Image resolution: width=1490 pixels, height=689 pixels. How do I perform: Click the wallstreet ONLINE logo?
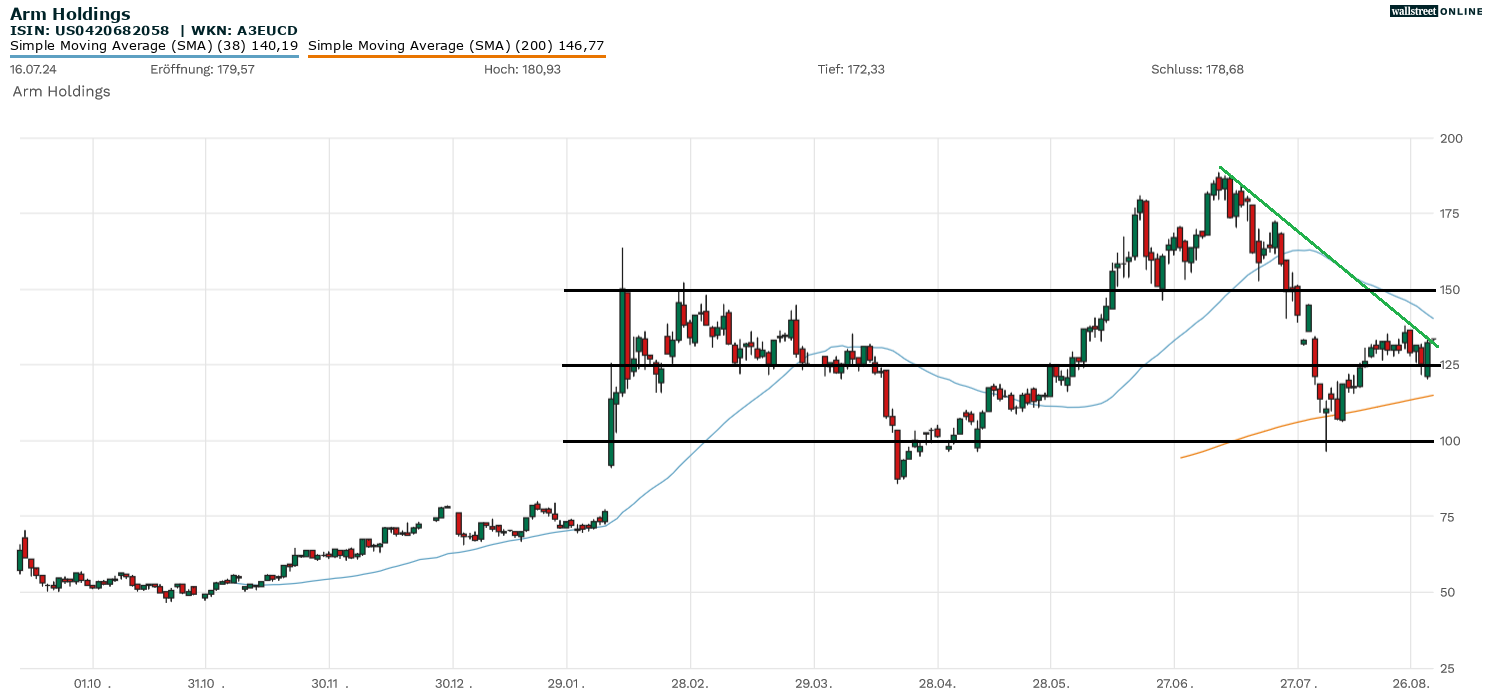1436,11
